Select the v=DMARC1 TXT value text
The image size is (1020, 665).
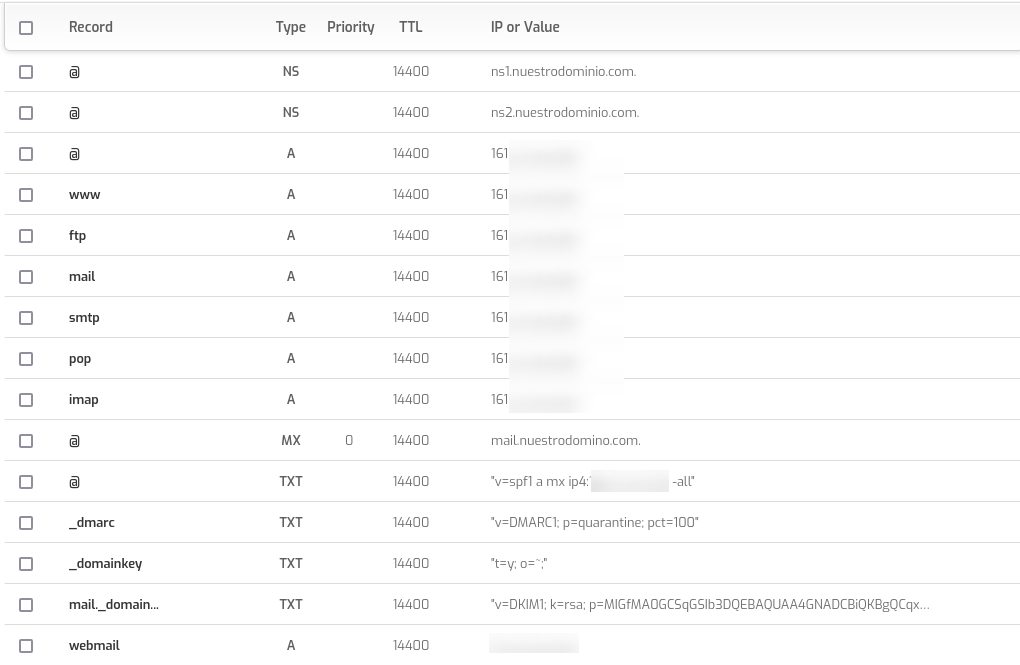(594, 522)
